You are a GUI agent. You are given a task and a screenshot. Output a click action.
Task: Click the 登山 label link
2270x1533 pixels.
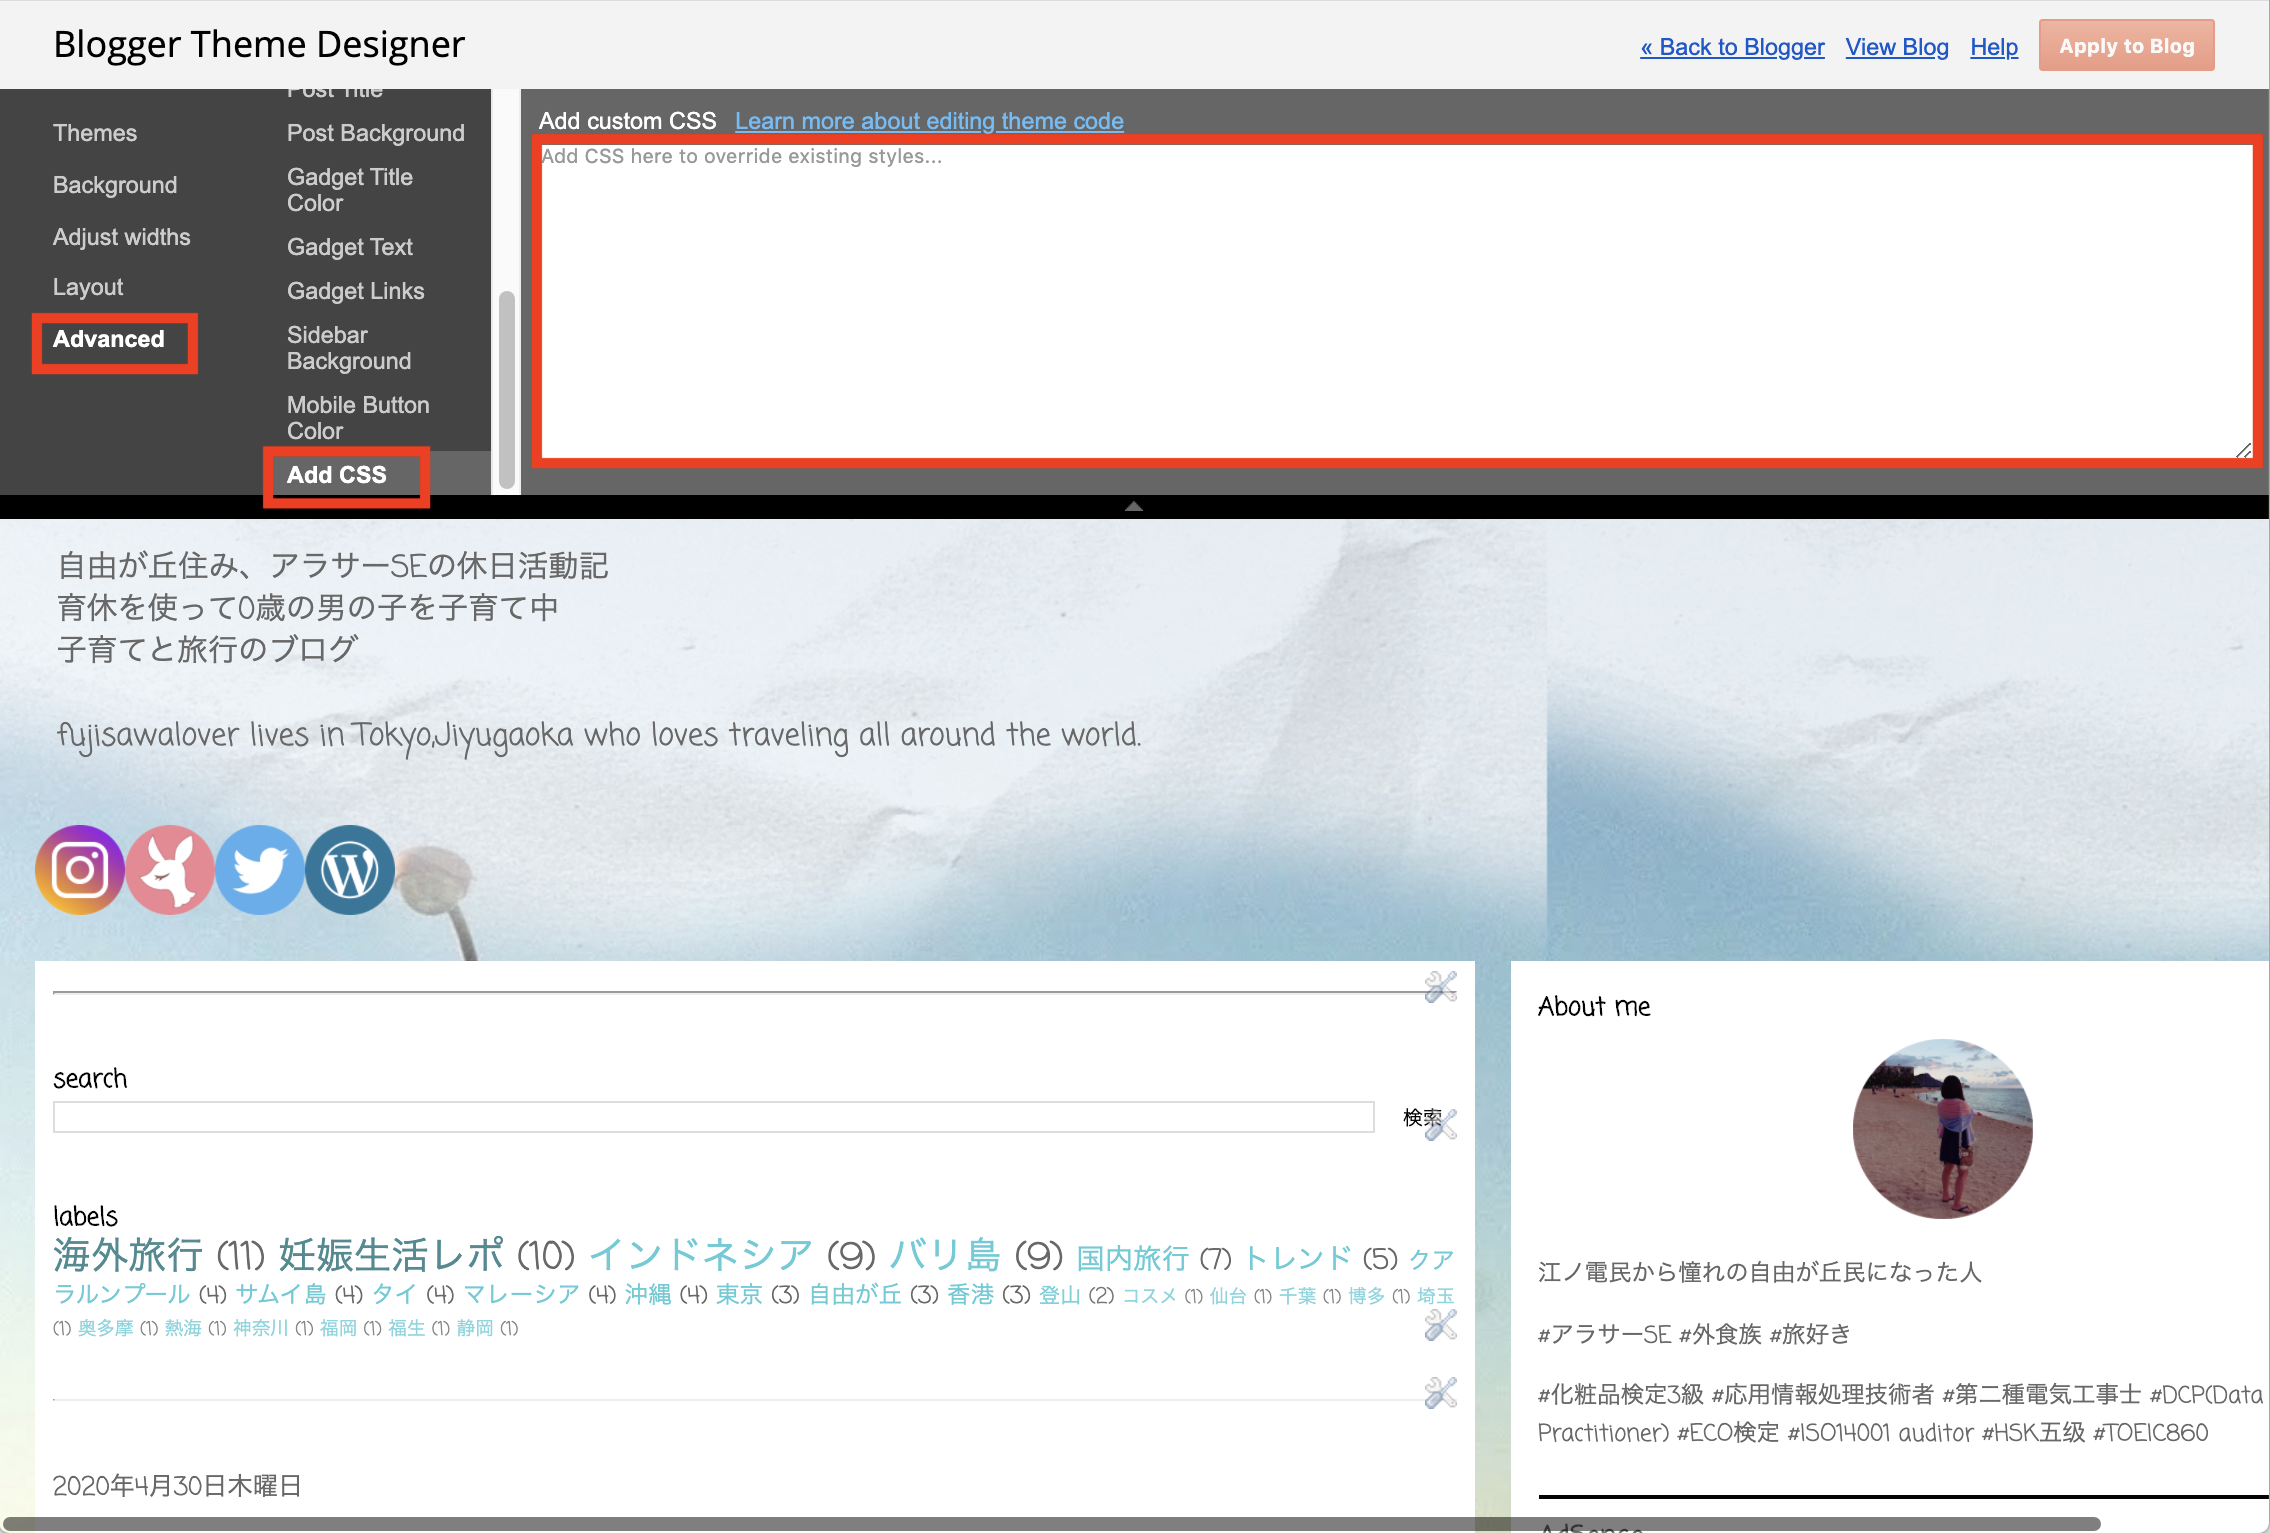coord(1059,1295)
